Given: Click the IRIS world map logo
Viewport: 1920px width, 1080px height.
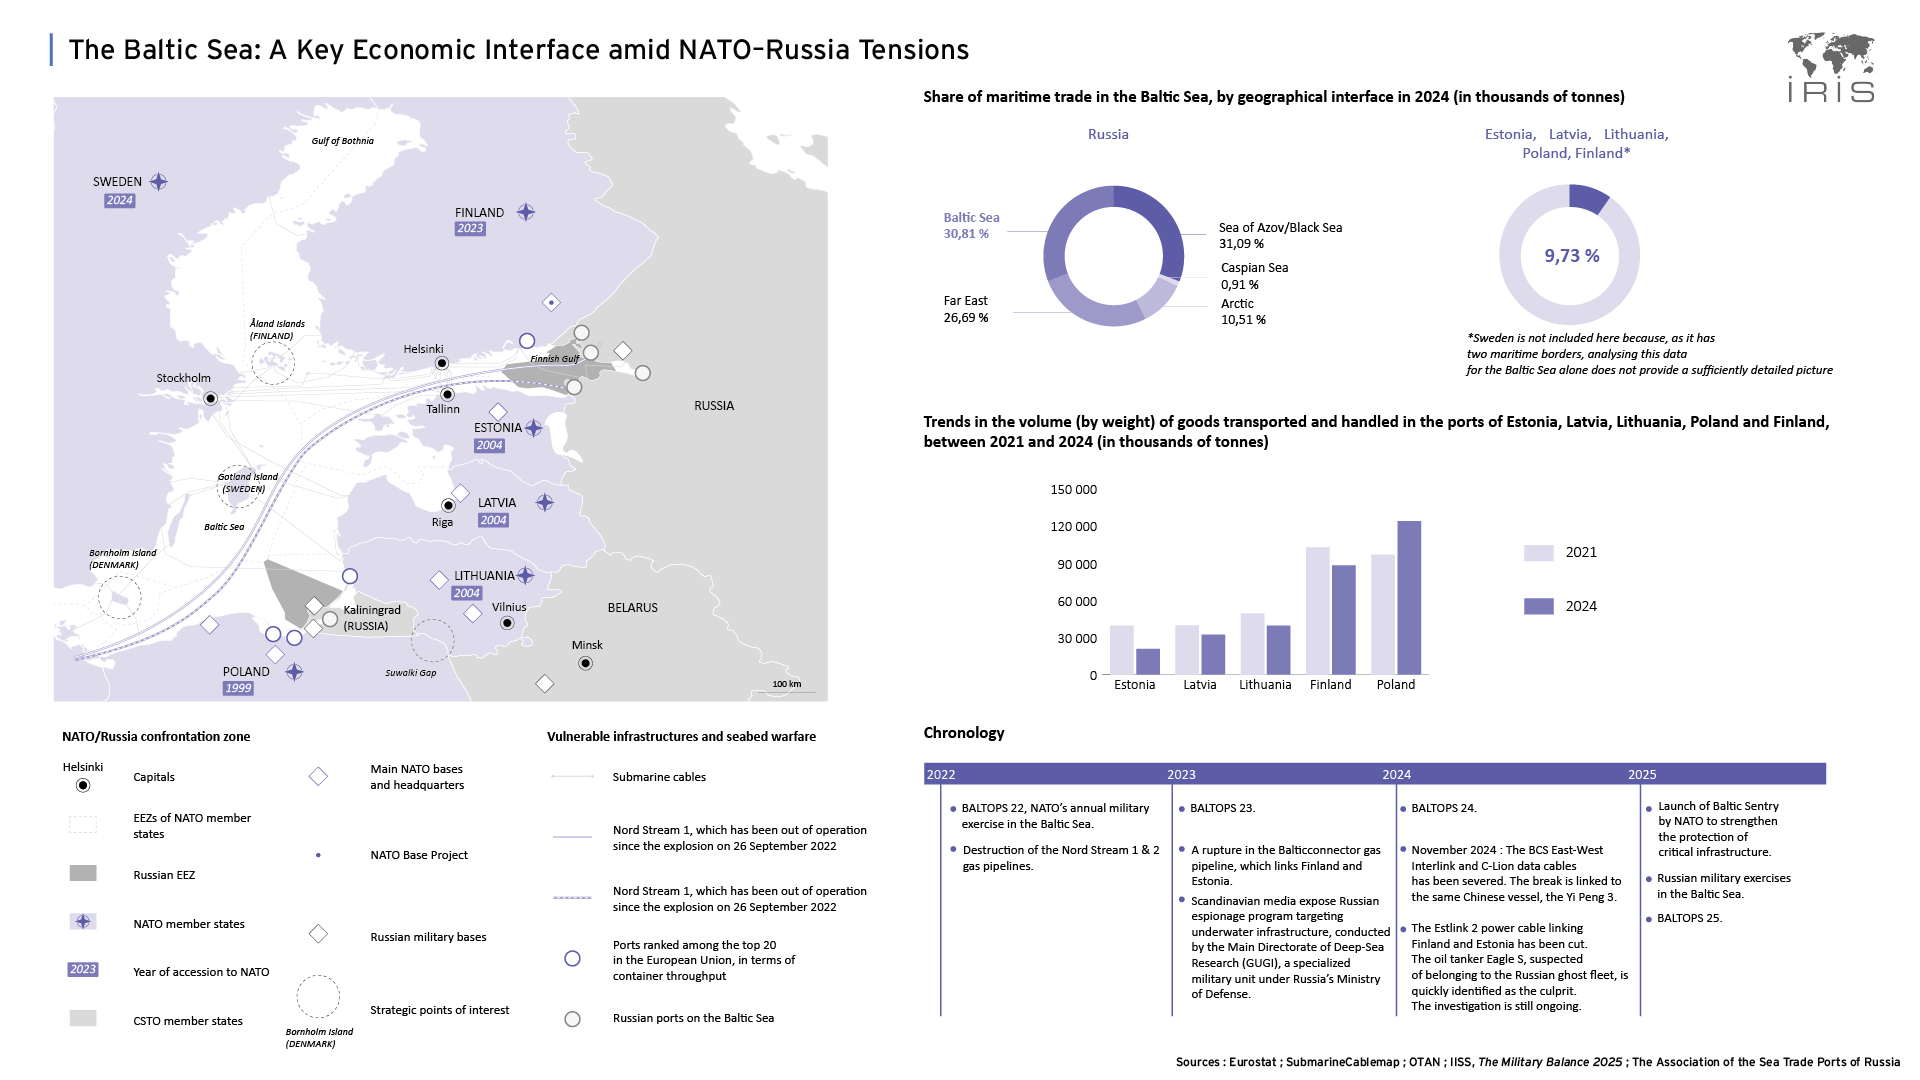Looking at the screenshot, I should pyautogui.click(x=1831, y=67).
